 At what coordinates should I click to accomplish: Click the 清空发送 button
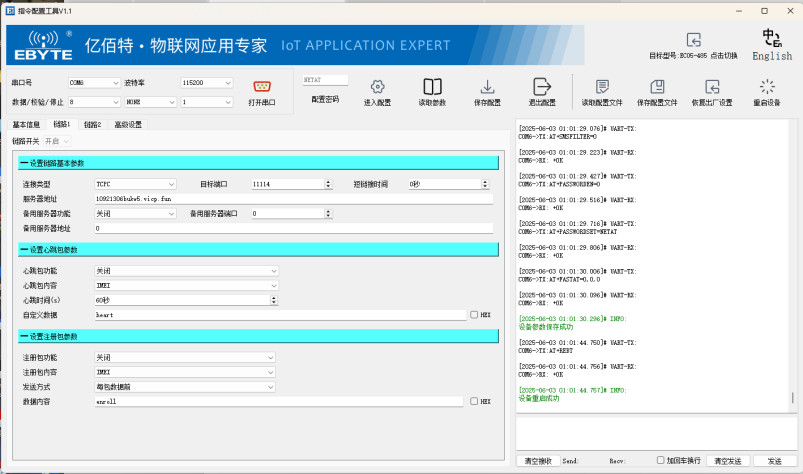click(728, 461)
